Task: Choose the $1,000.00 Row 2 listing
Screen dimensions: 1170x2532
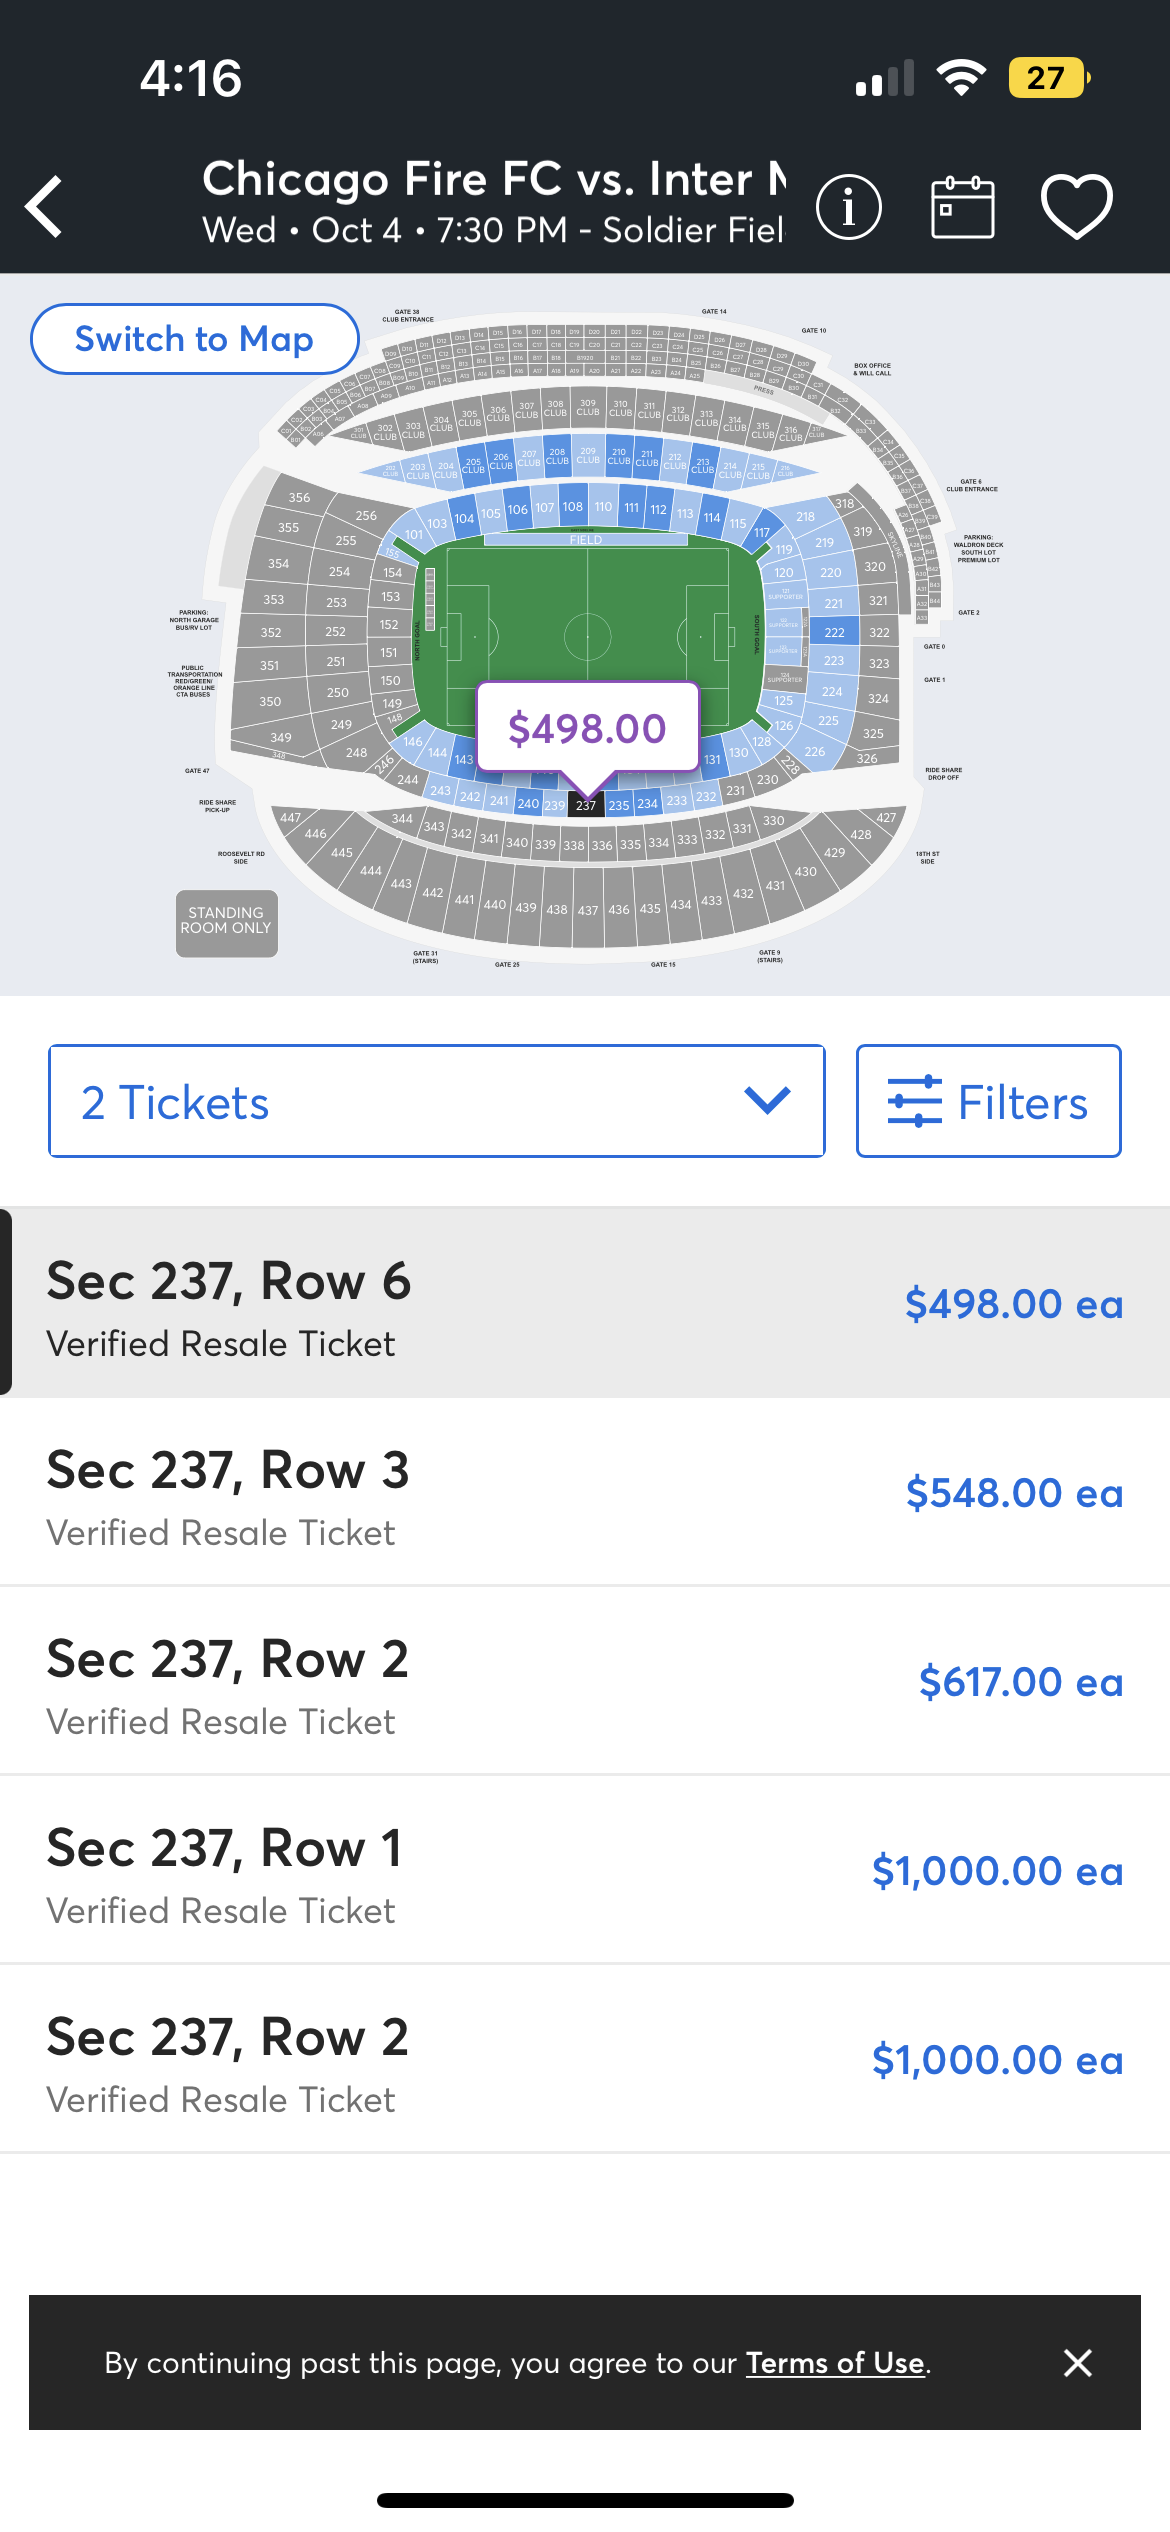Action: click(x=585, y=2059)
